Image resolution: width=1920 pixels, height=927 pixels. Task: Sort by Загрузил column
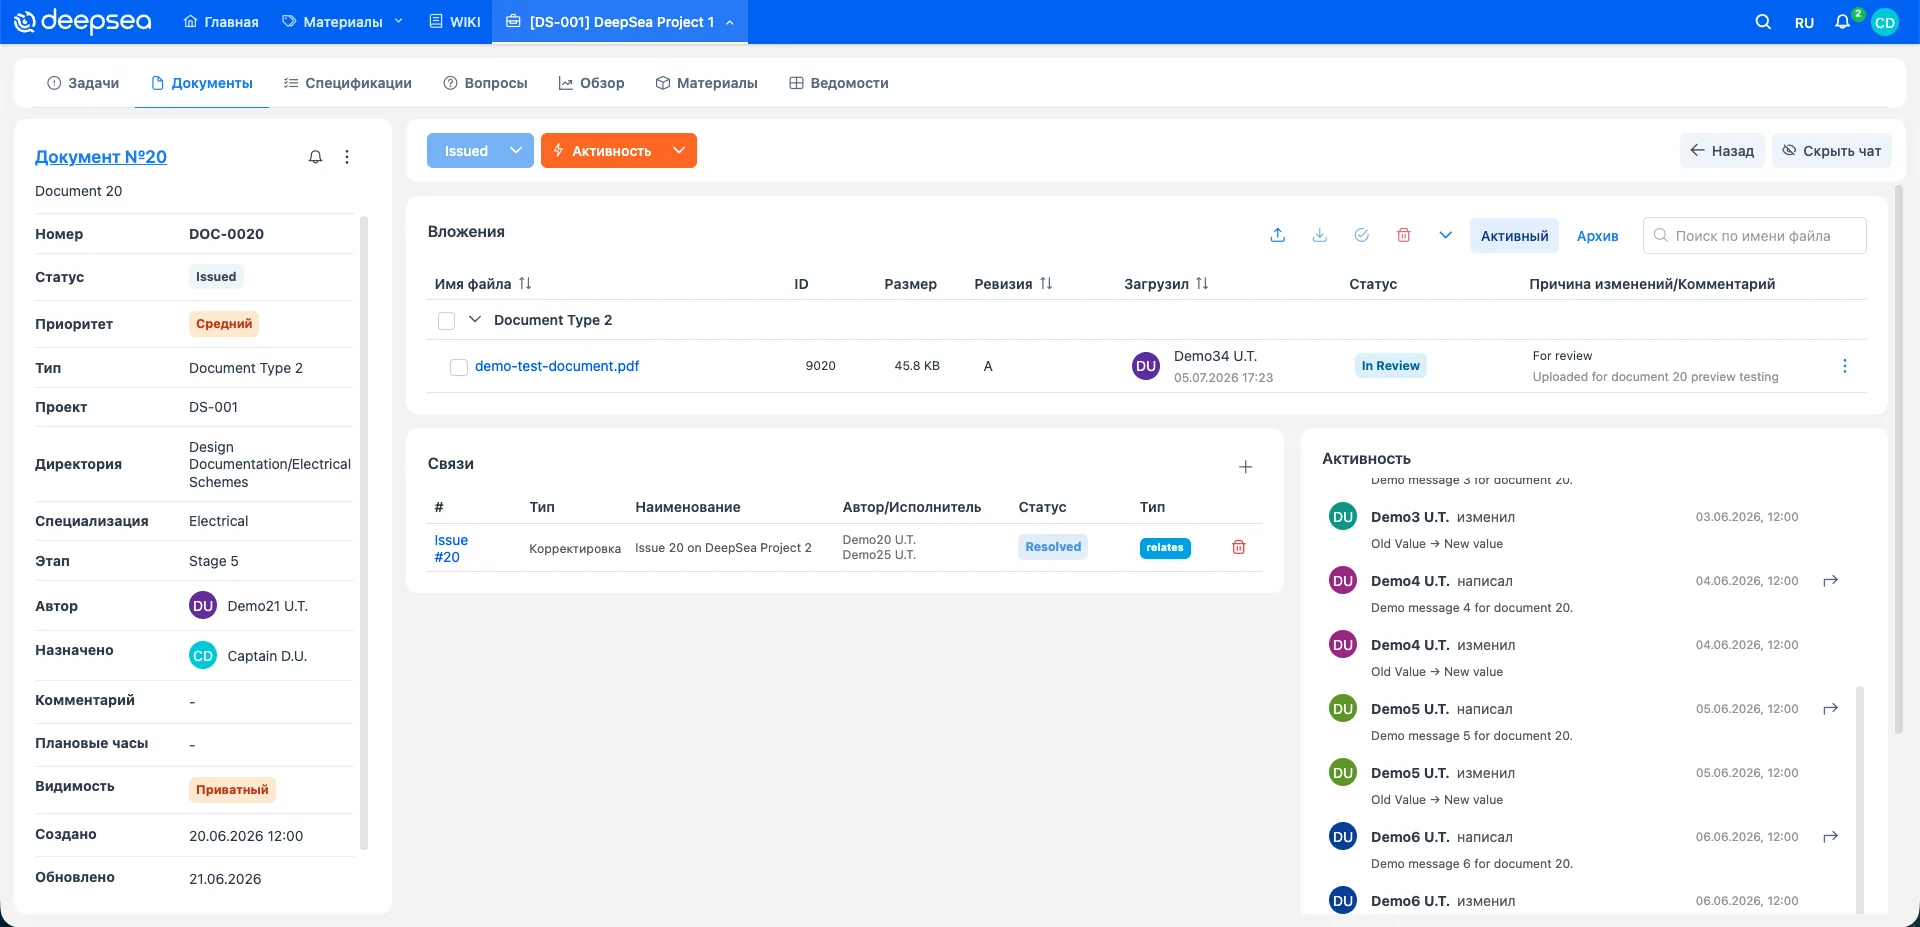(x=1202, y=284)
